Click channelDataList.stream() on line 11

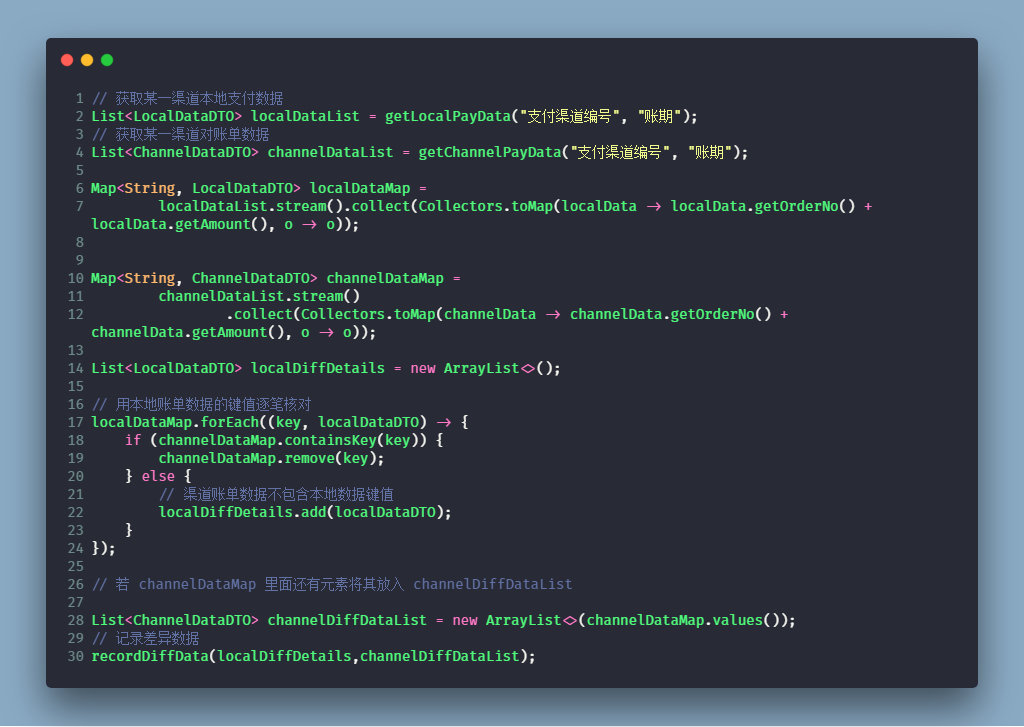click(x=259, y=297)
